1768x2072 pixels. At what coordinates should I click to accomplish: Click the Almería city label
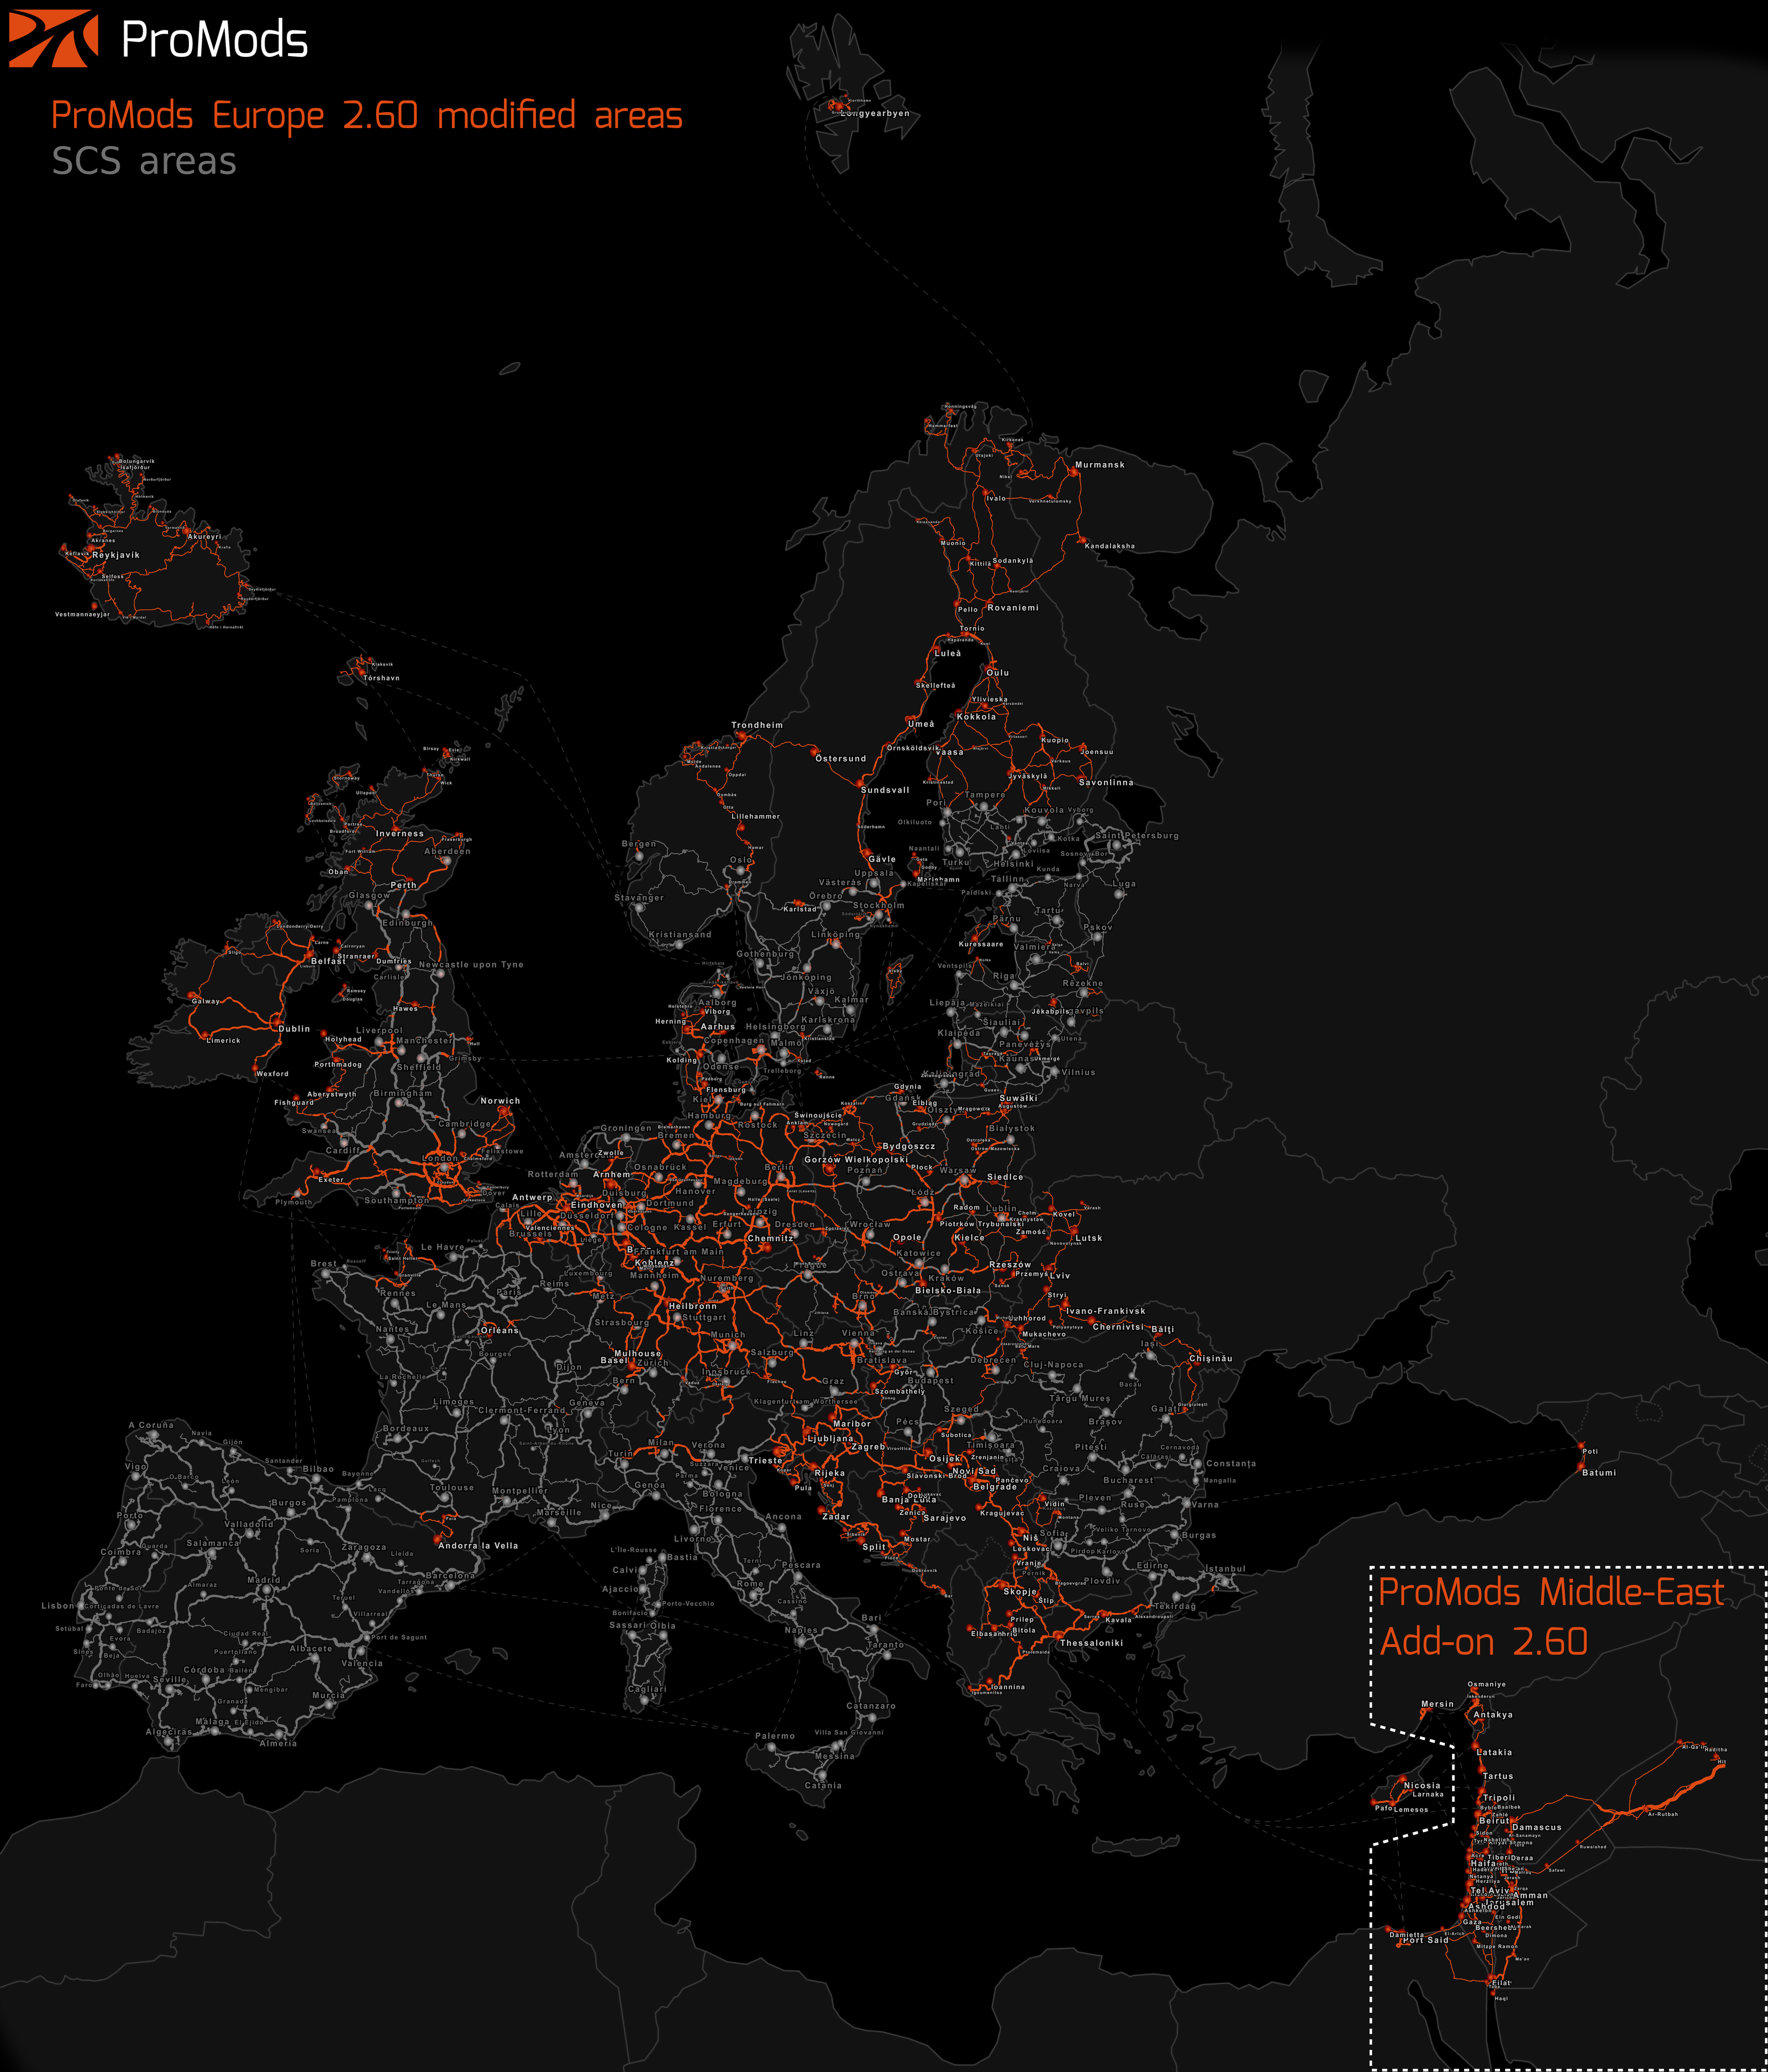pos(278,1743)
